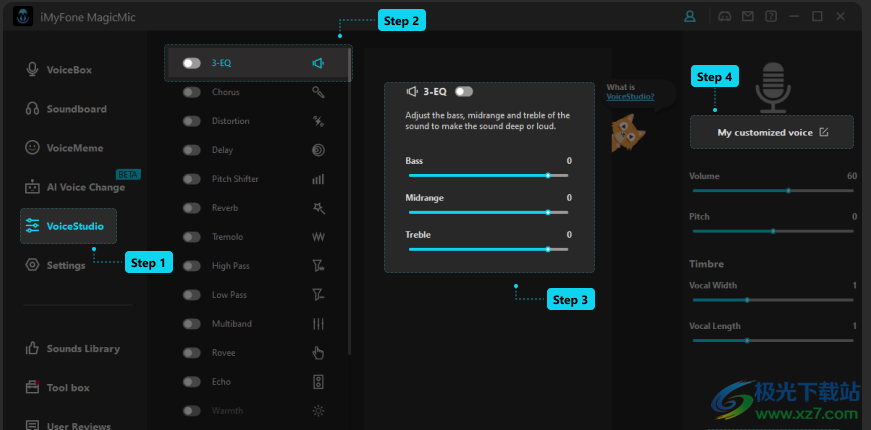Click the Delay spiral icon
Image resolution: width=871 pixels, height=430 pixels.
point(318,150)
